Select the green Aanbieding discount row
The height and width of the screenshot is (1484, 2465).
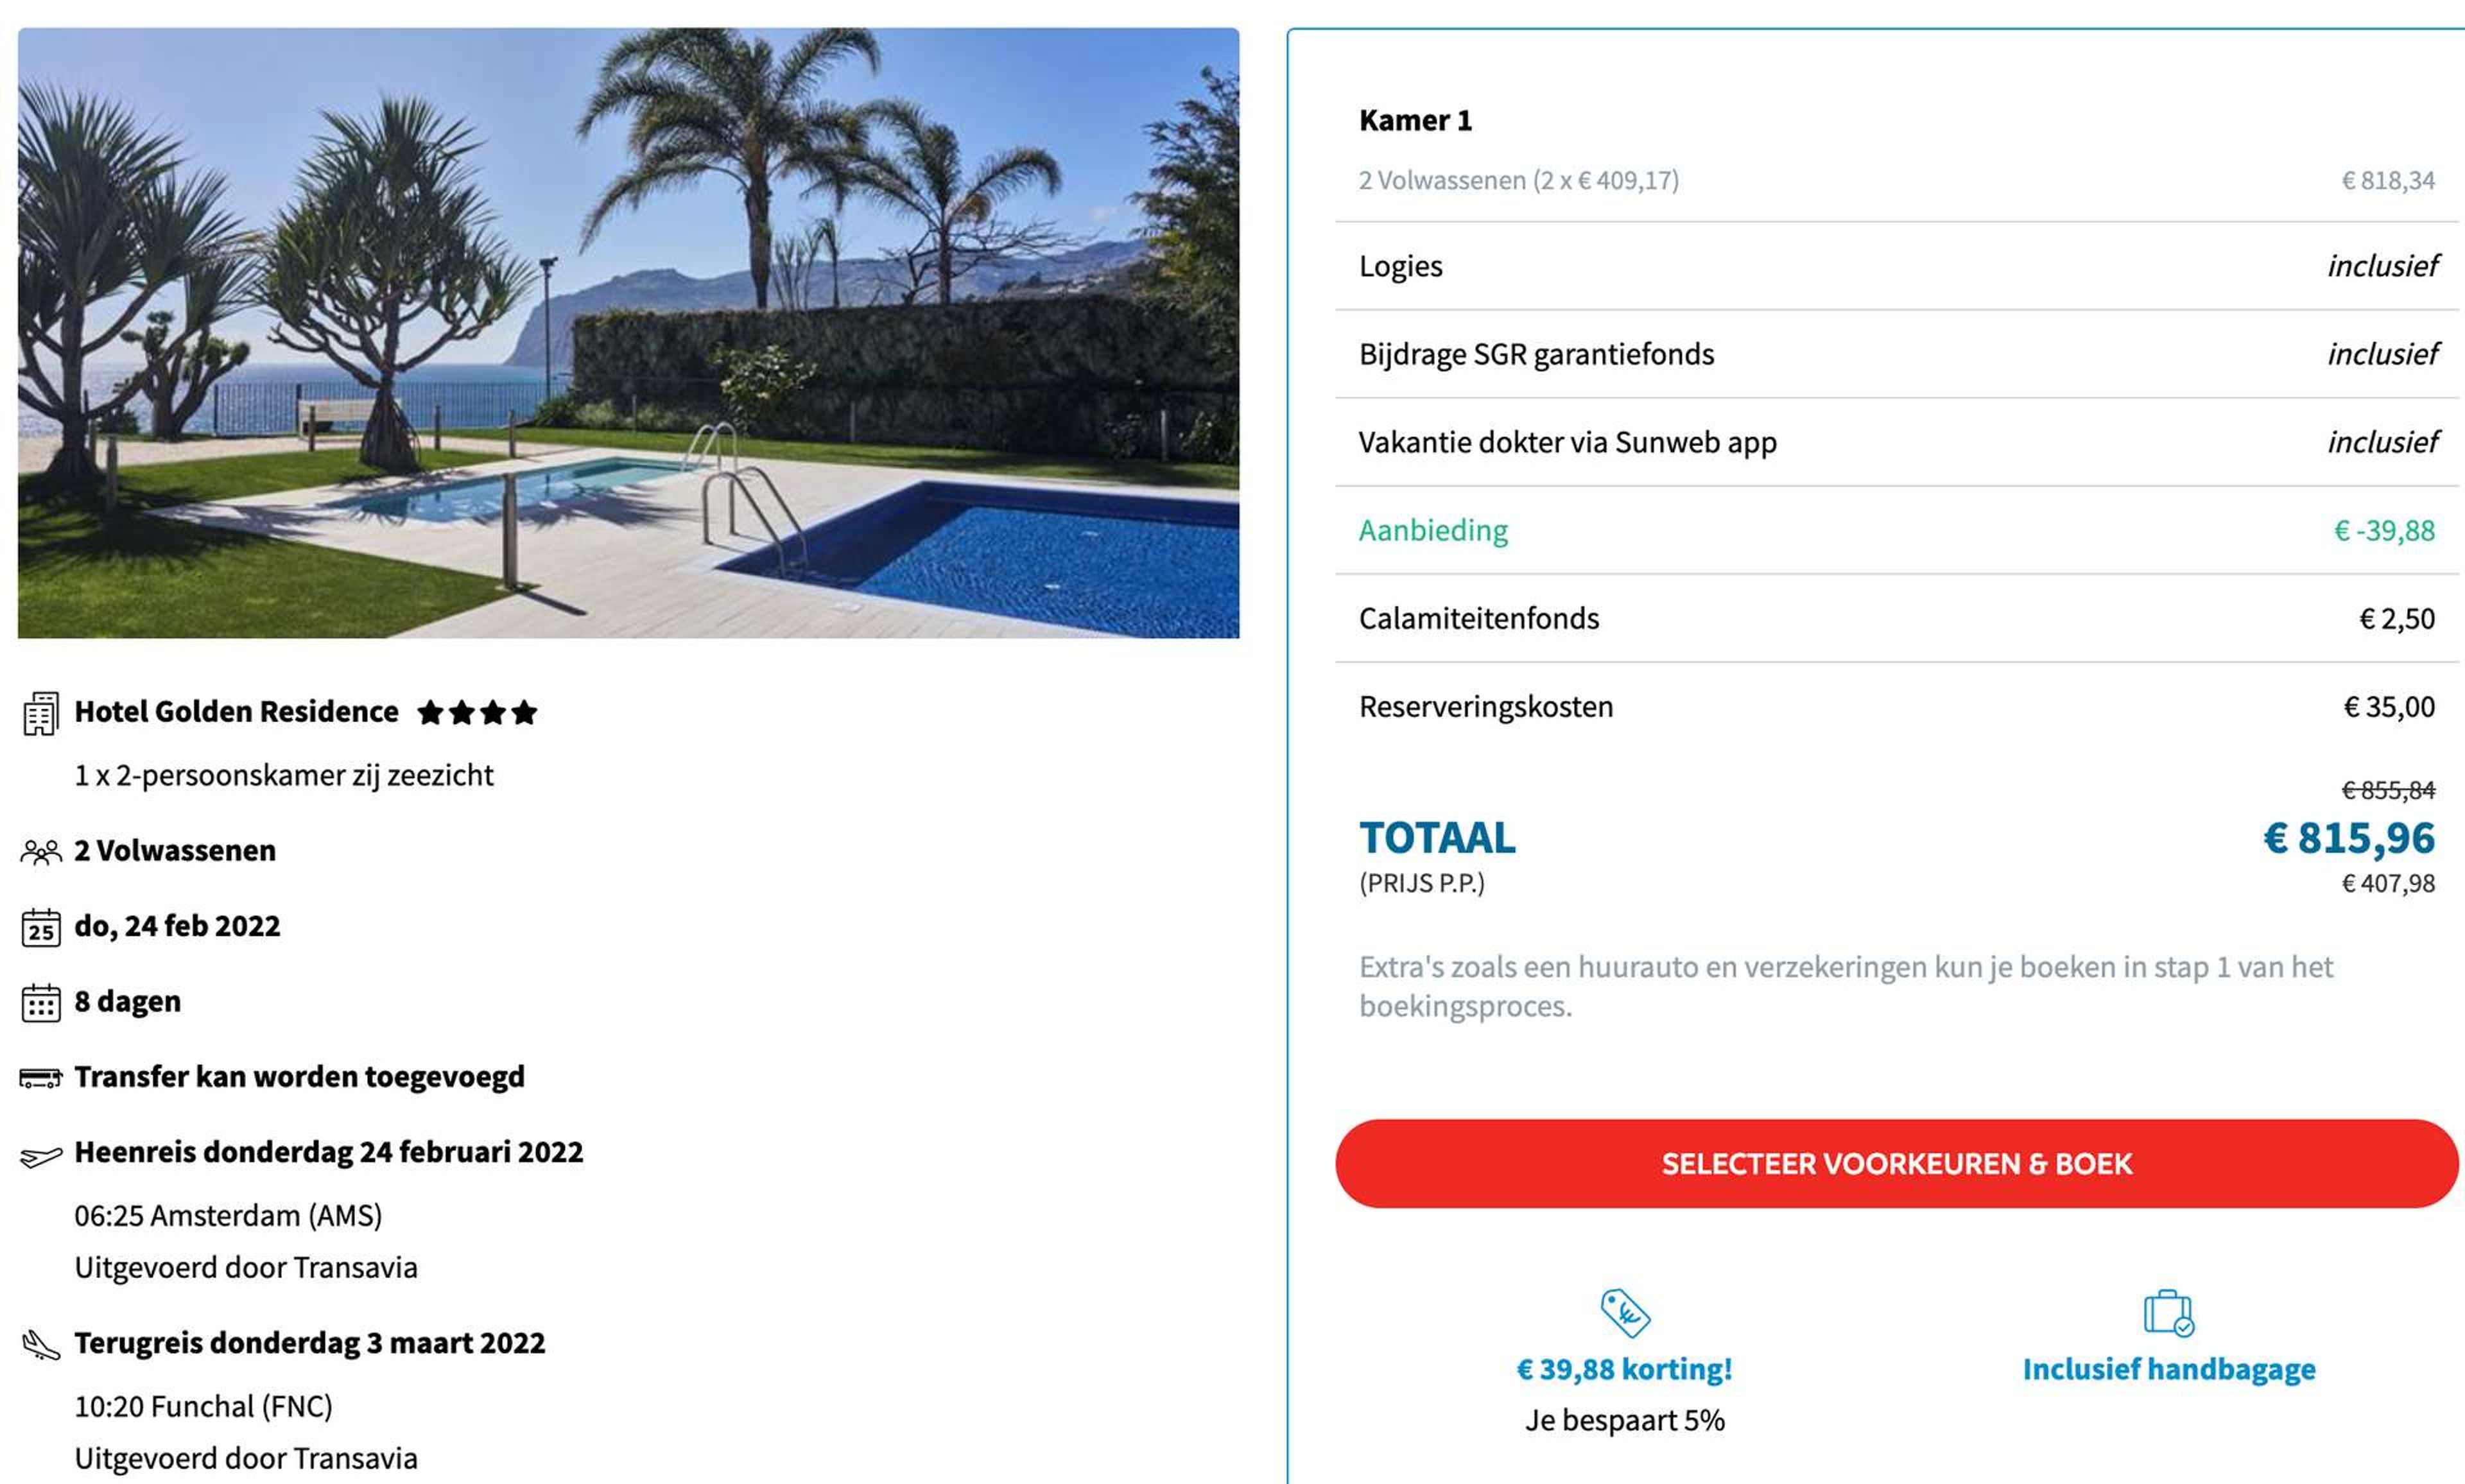click(1896, 531)
